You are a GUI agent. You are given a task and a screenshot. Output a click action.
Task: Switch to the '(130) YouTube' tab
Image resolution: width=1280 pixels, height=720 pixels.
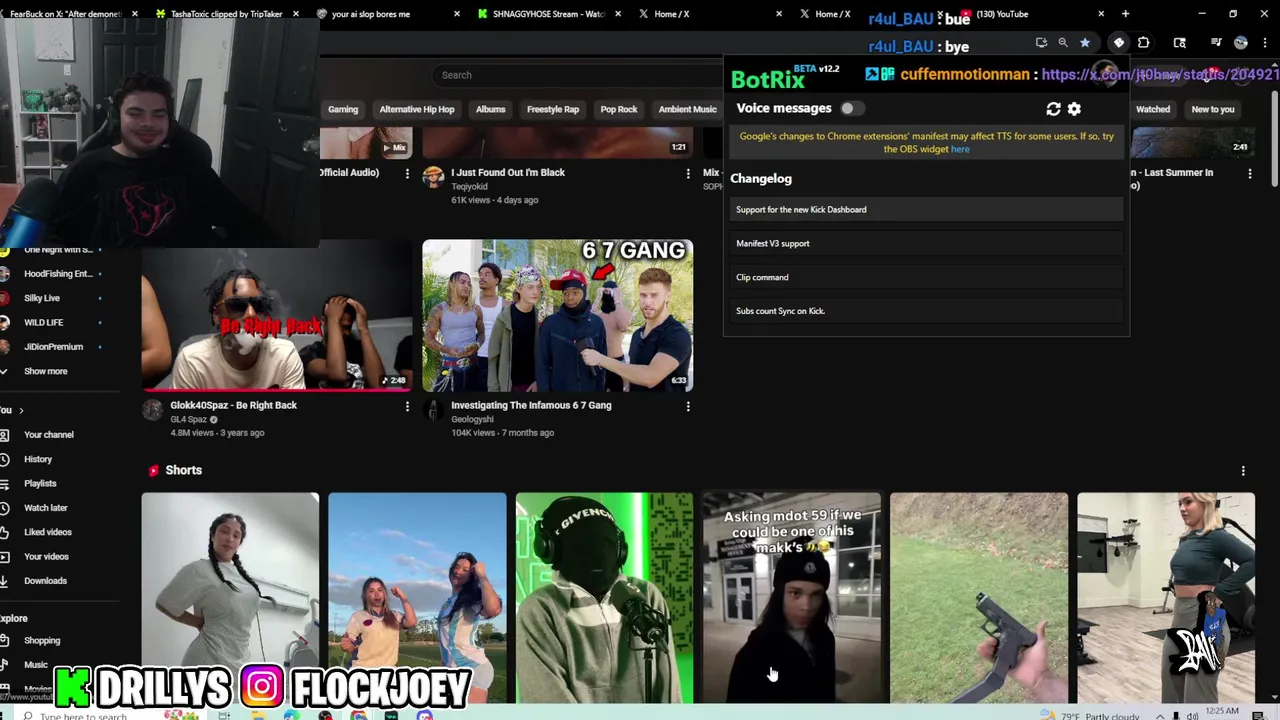click(x=1030, y=14)
